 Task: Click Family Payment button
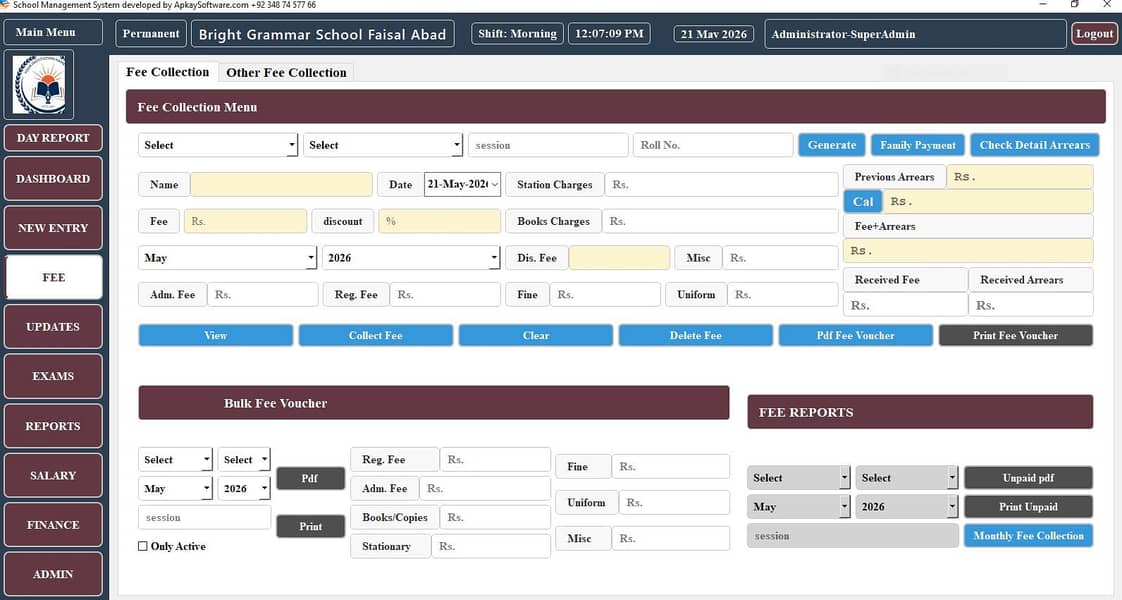point(917,145)
